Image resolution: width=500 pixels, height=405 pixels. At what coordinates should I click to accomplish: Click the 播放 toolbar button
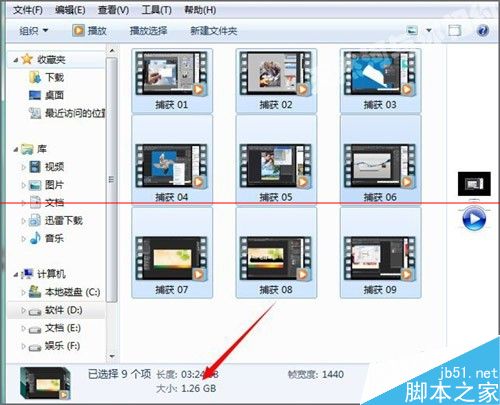[x=89, y=31]
